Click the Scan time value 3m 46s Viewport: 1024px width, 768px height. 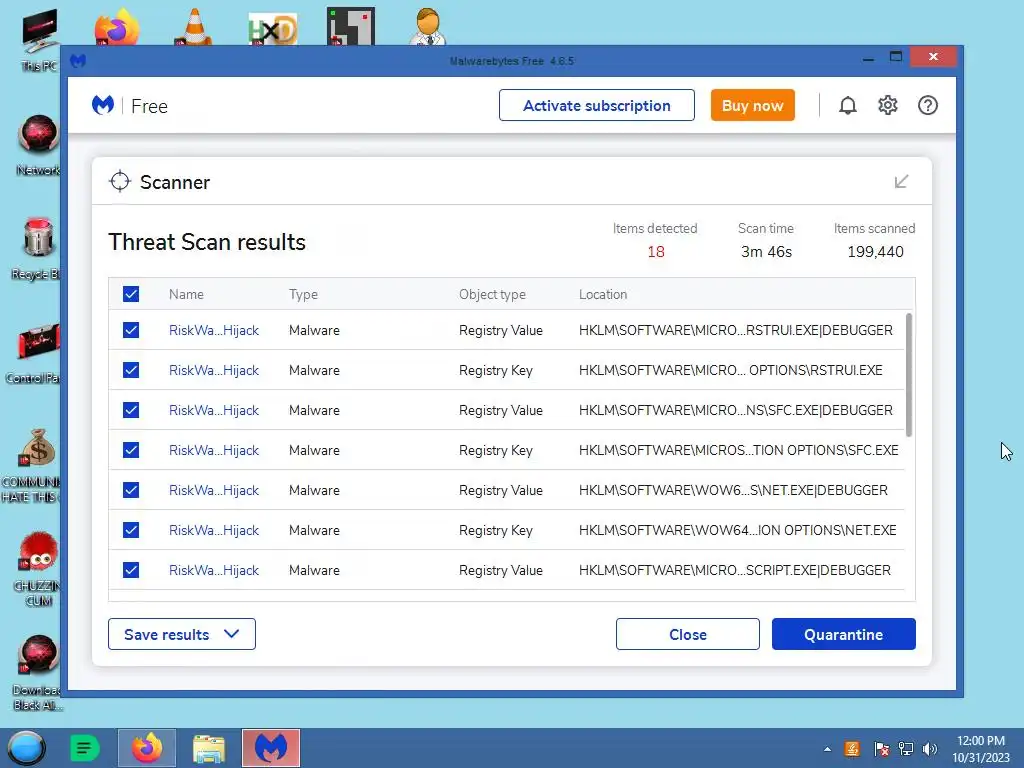click(766, 252)
